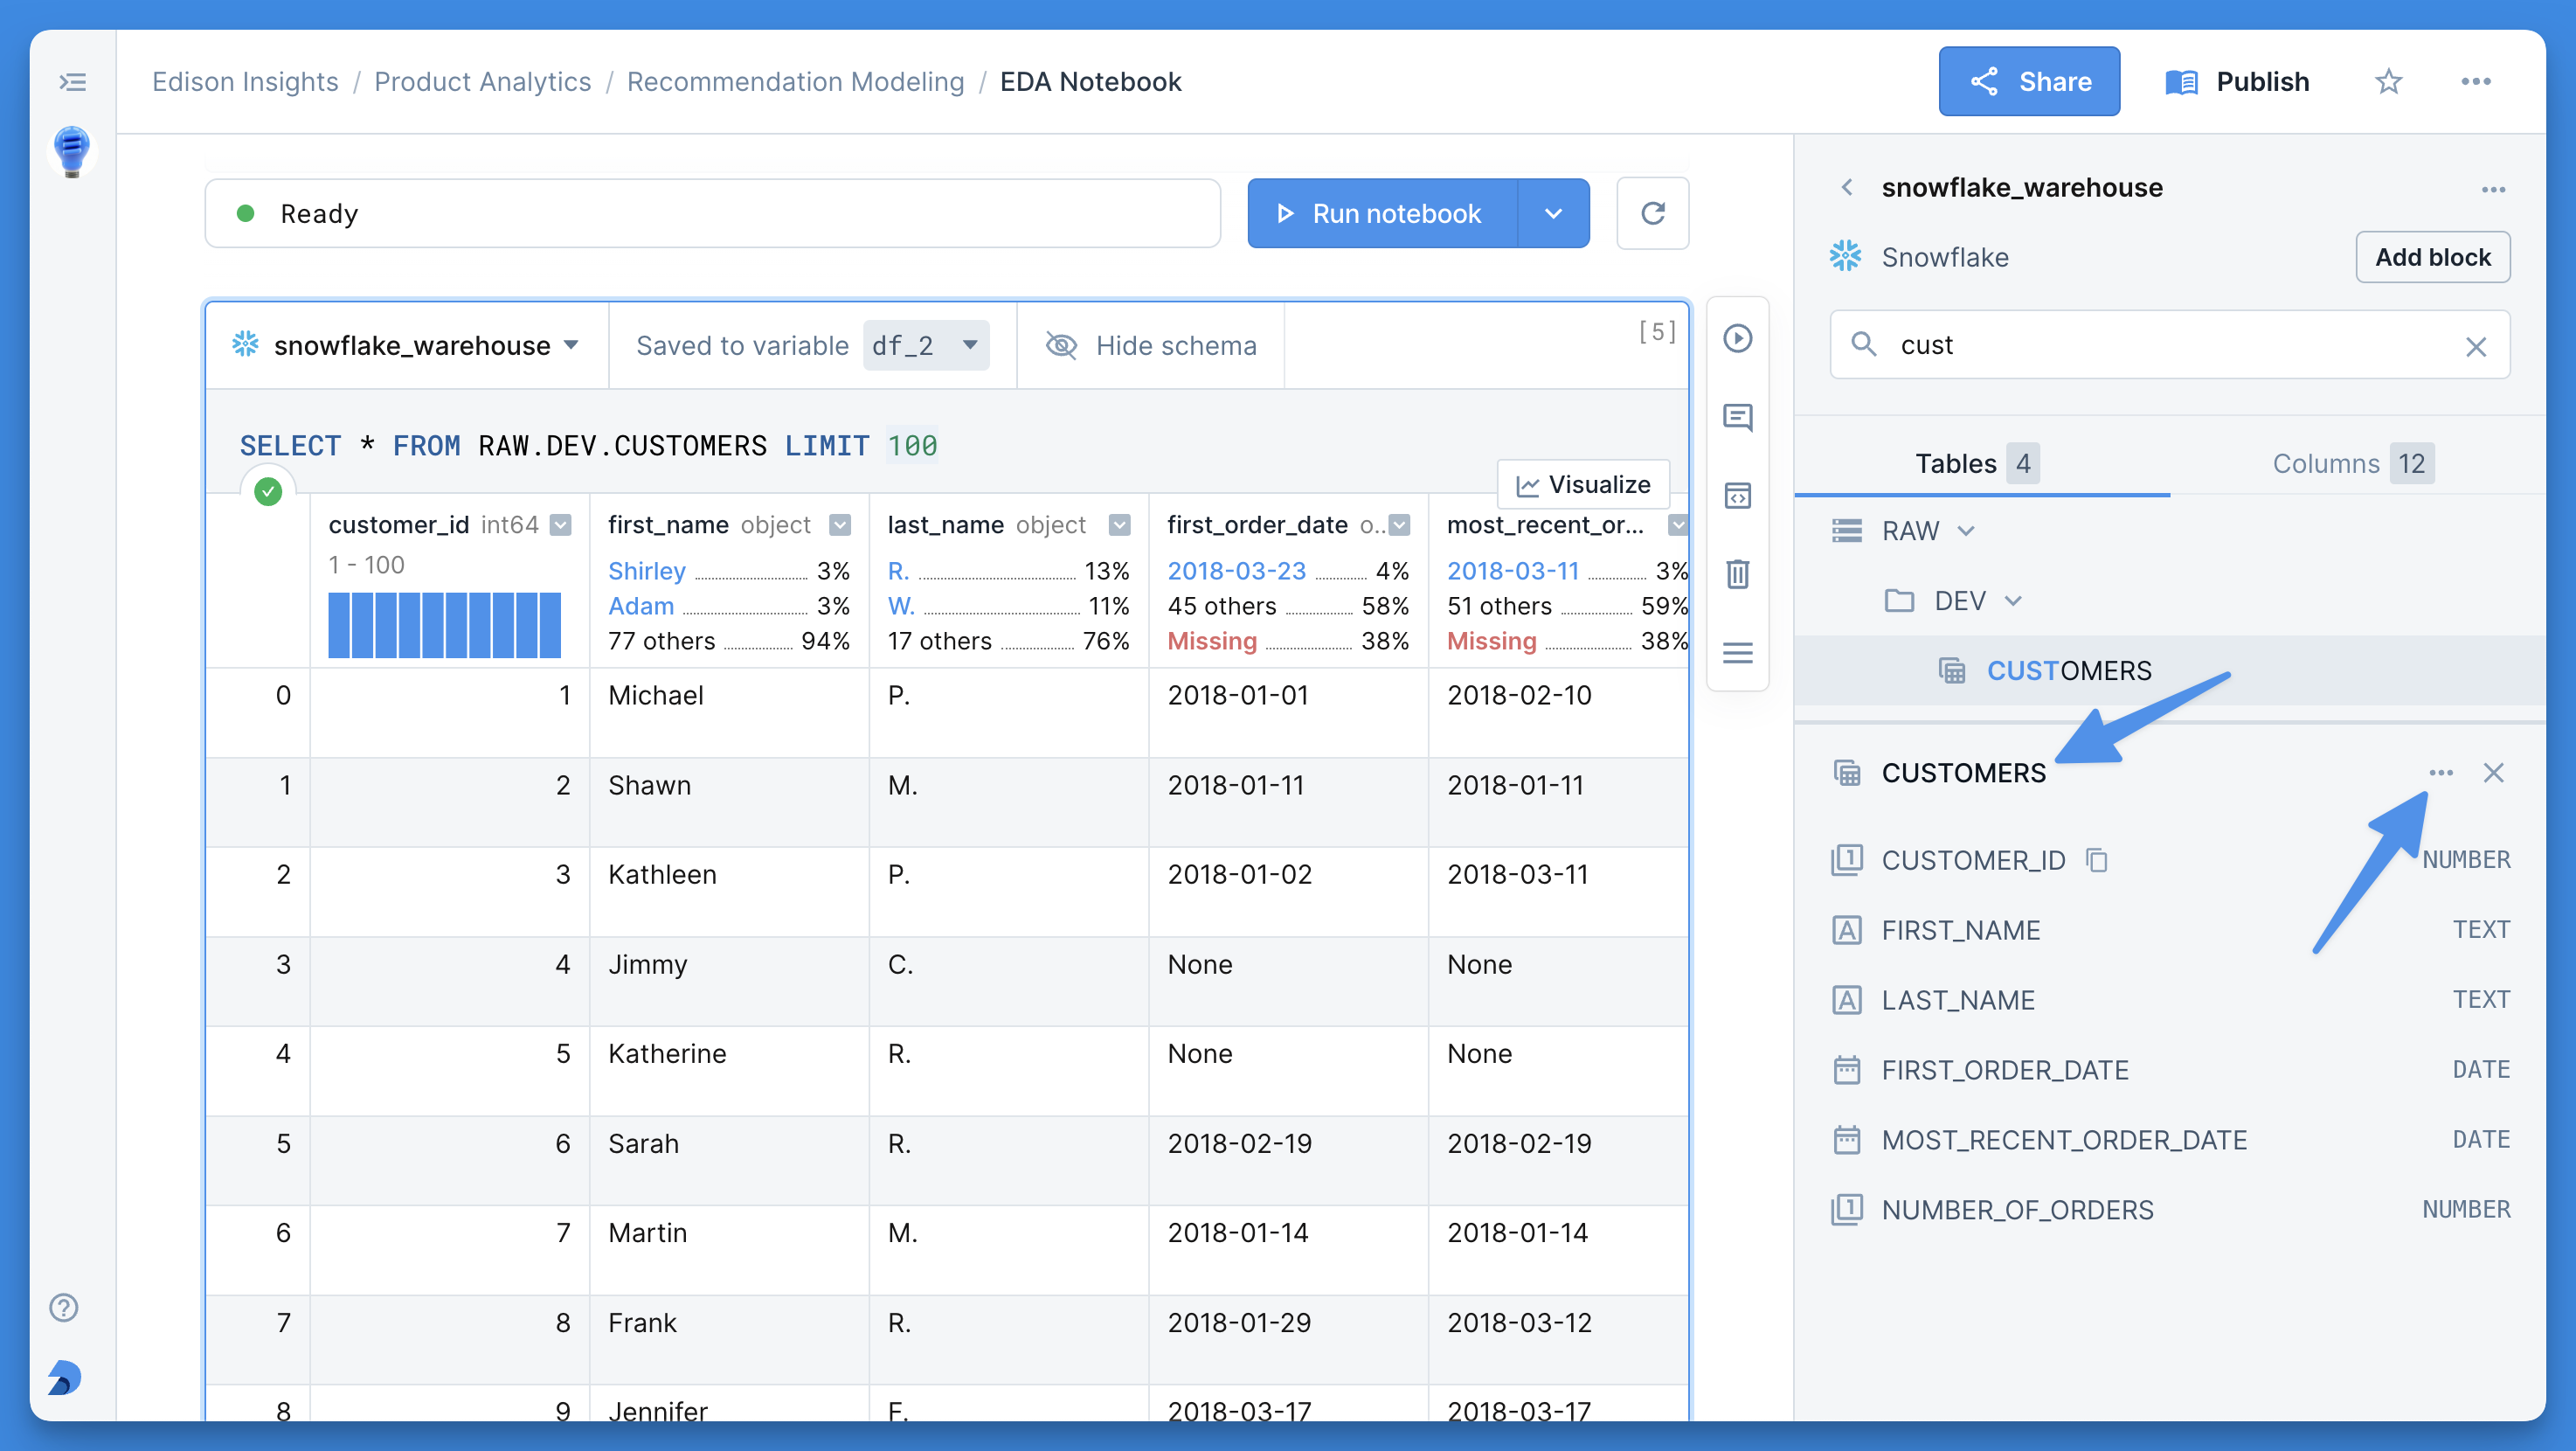Image resolution: width=2576 pixels, height=1451 pixels.
Task: Toggle Hide schema visibility
Action: pos(1150,346)
